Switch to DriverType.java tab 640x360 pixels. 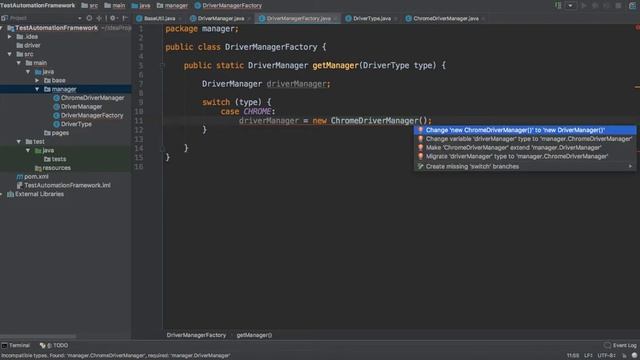tap(372, 18)
